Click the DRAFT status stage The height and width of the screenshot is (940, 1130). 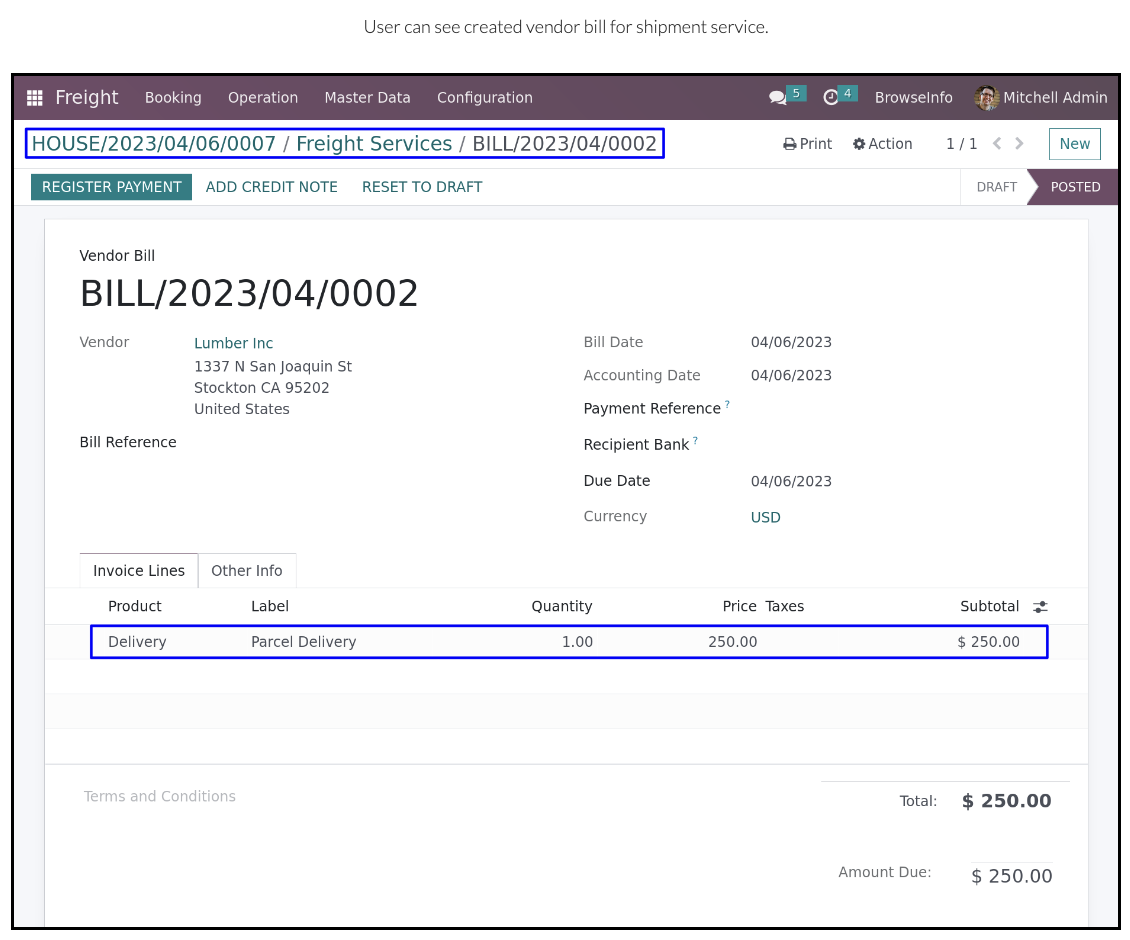point(997,187)
